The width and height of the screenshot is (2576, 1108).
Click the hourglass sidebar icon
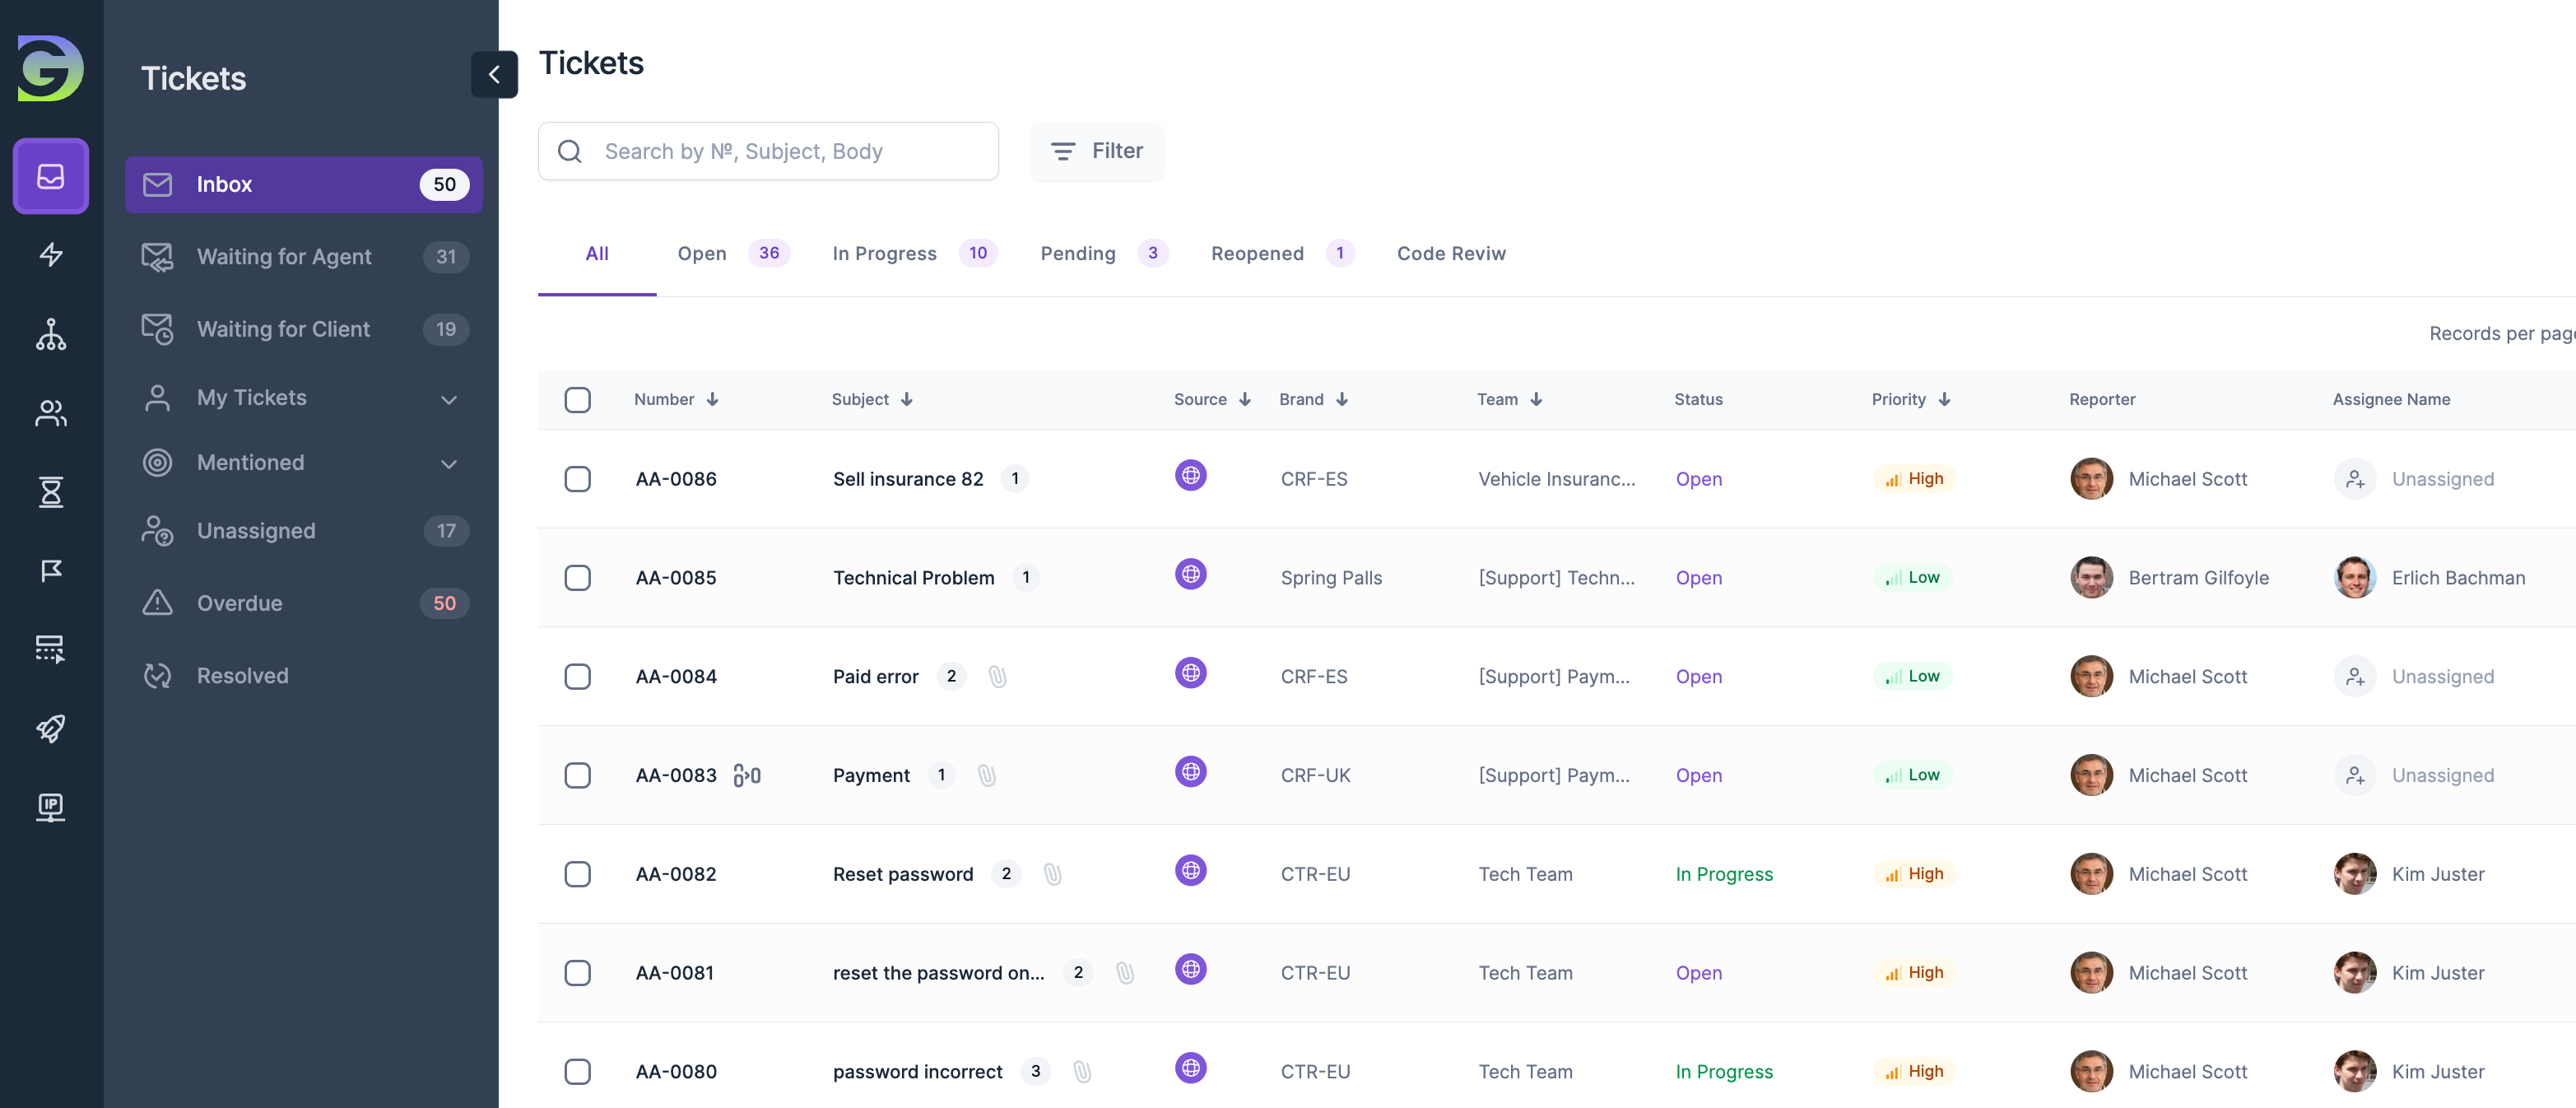[x=51, y=492]
